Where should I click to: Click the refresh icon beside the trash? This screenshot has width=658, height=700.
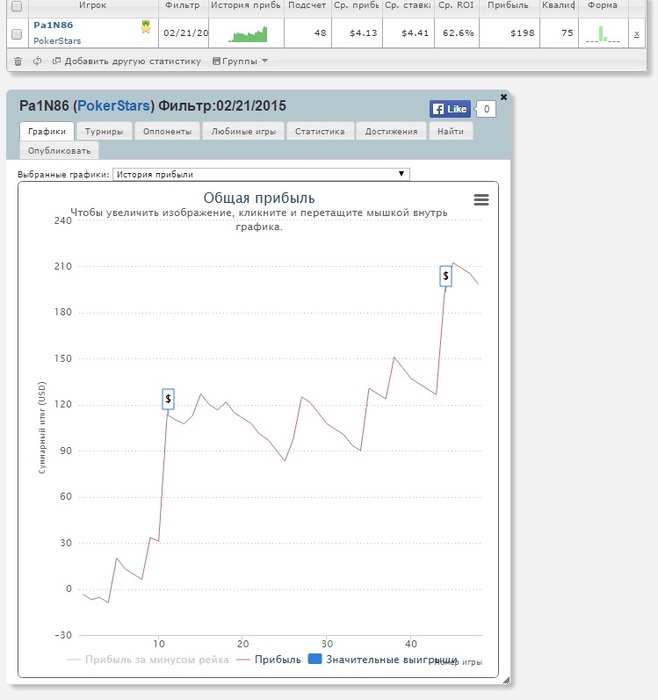pyautogui.click(x=37, y=61)
